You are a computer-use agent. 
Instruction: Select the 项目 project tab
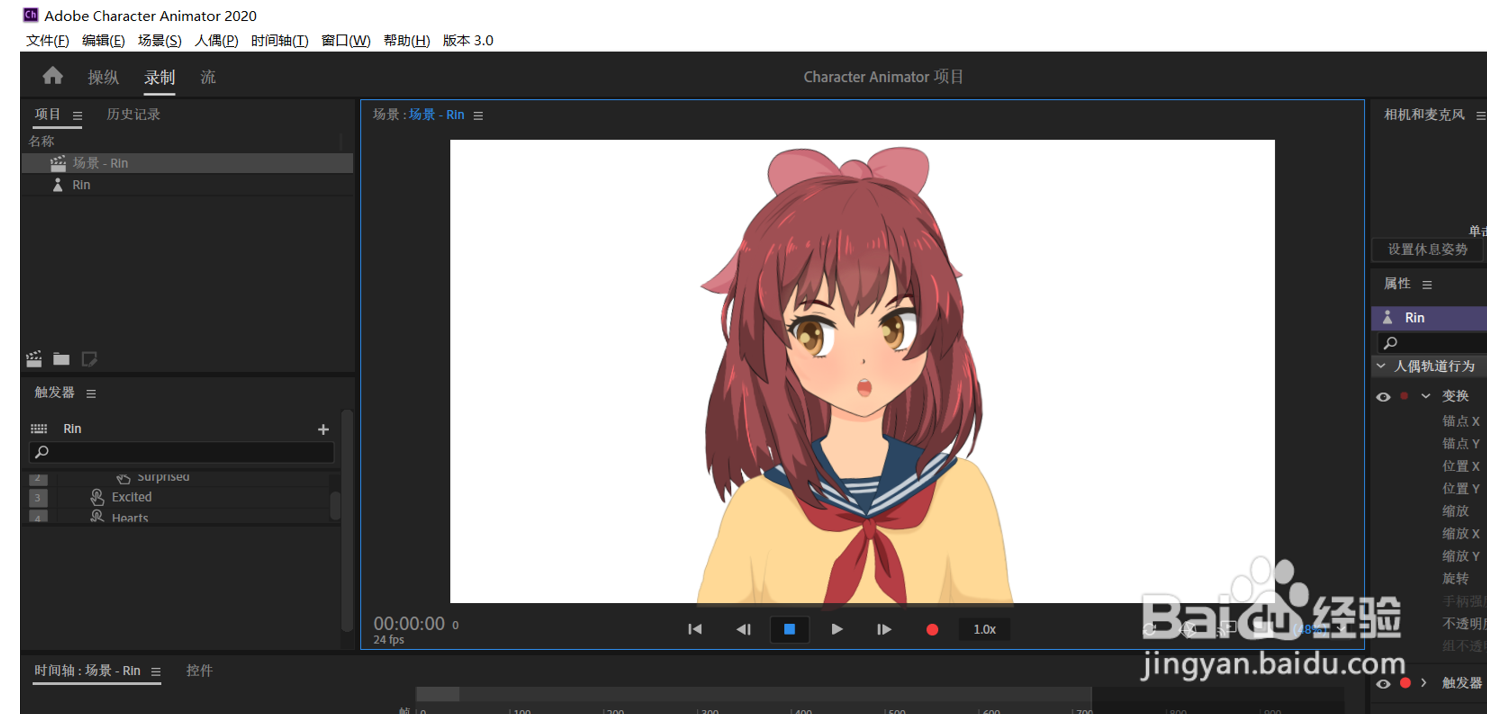[x=48, y=114]
